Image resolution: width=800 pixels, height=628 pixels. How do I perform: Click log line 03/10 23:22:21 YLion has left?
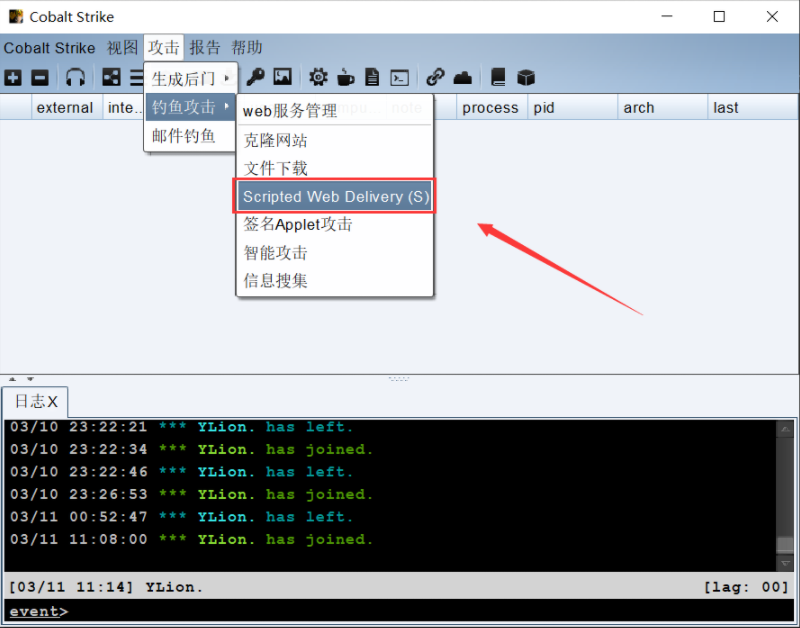pyautogui.click(x=182, y=427)
